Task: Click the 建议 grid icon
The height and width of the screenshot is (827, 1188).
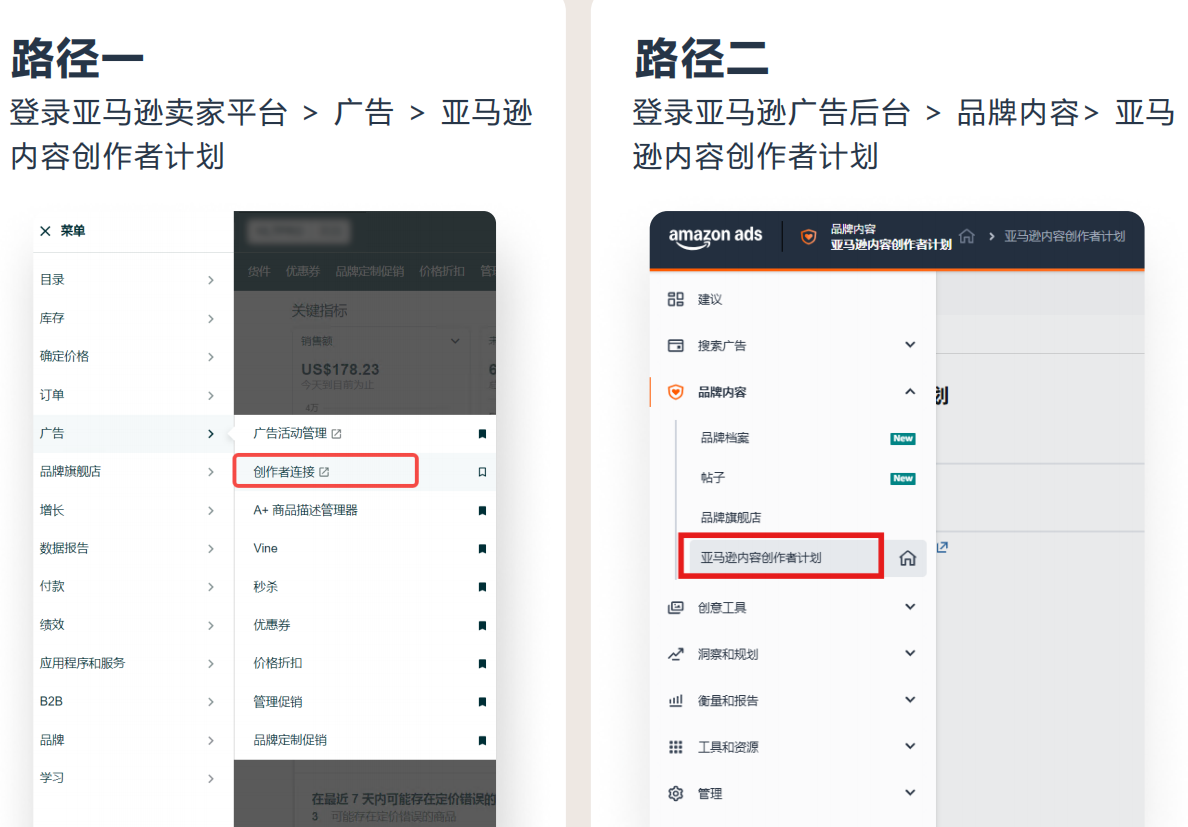Action: click(x=675, y=298)
